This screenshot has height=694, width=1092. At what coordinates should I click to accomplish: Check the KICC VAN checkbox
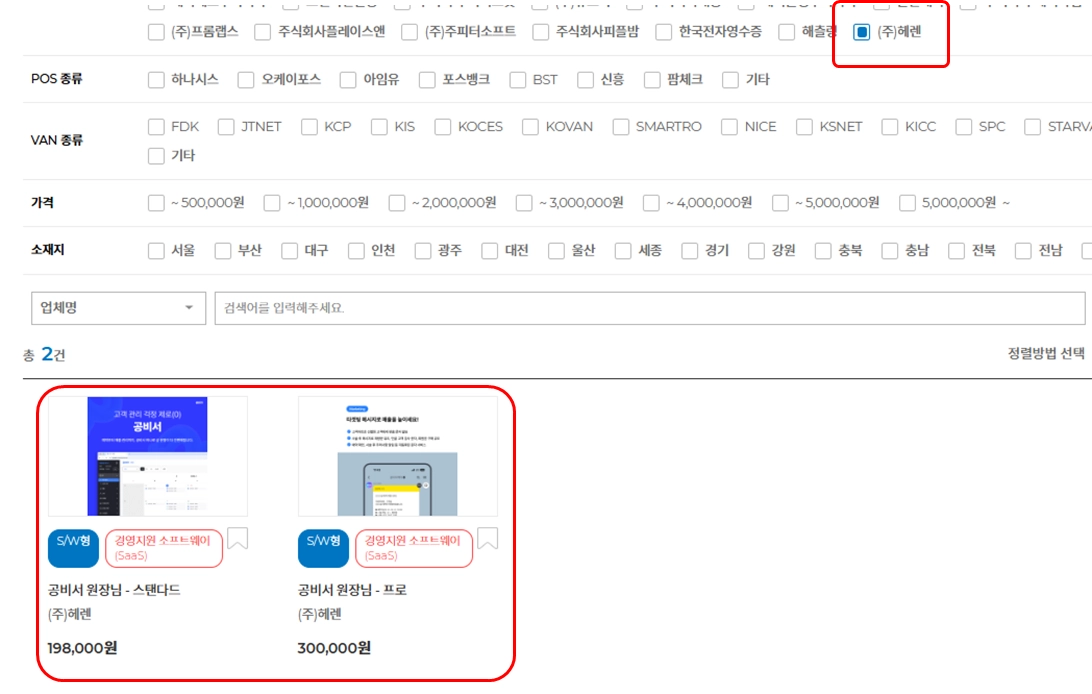click(889, 127)
